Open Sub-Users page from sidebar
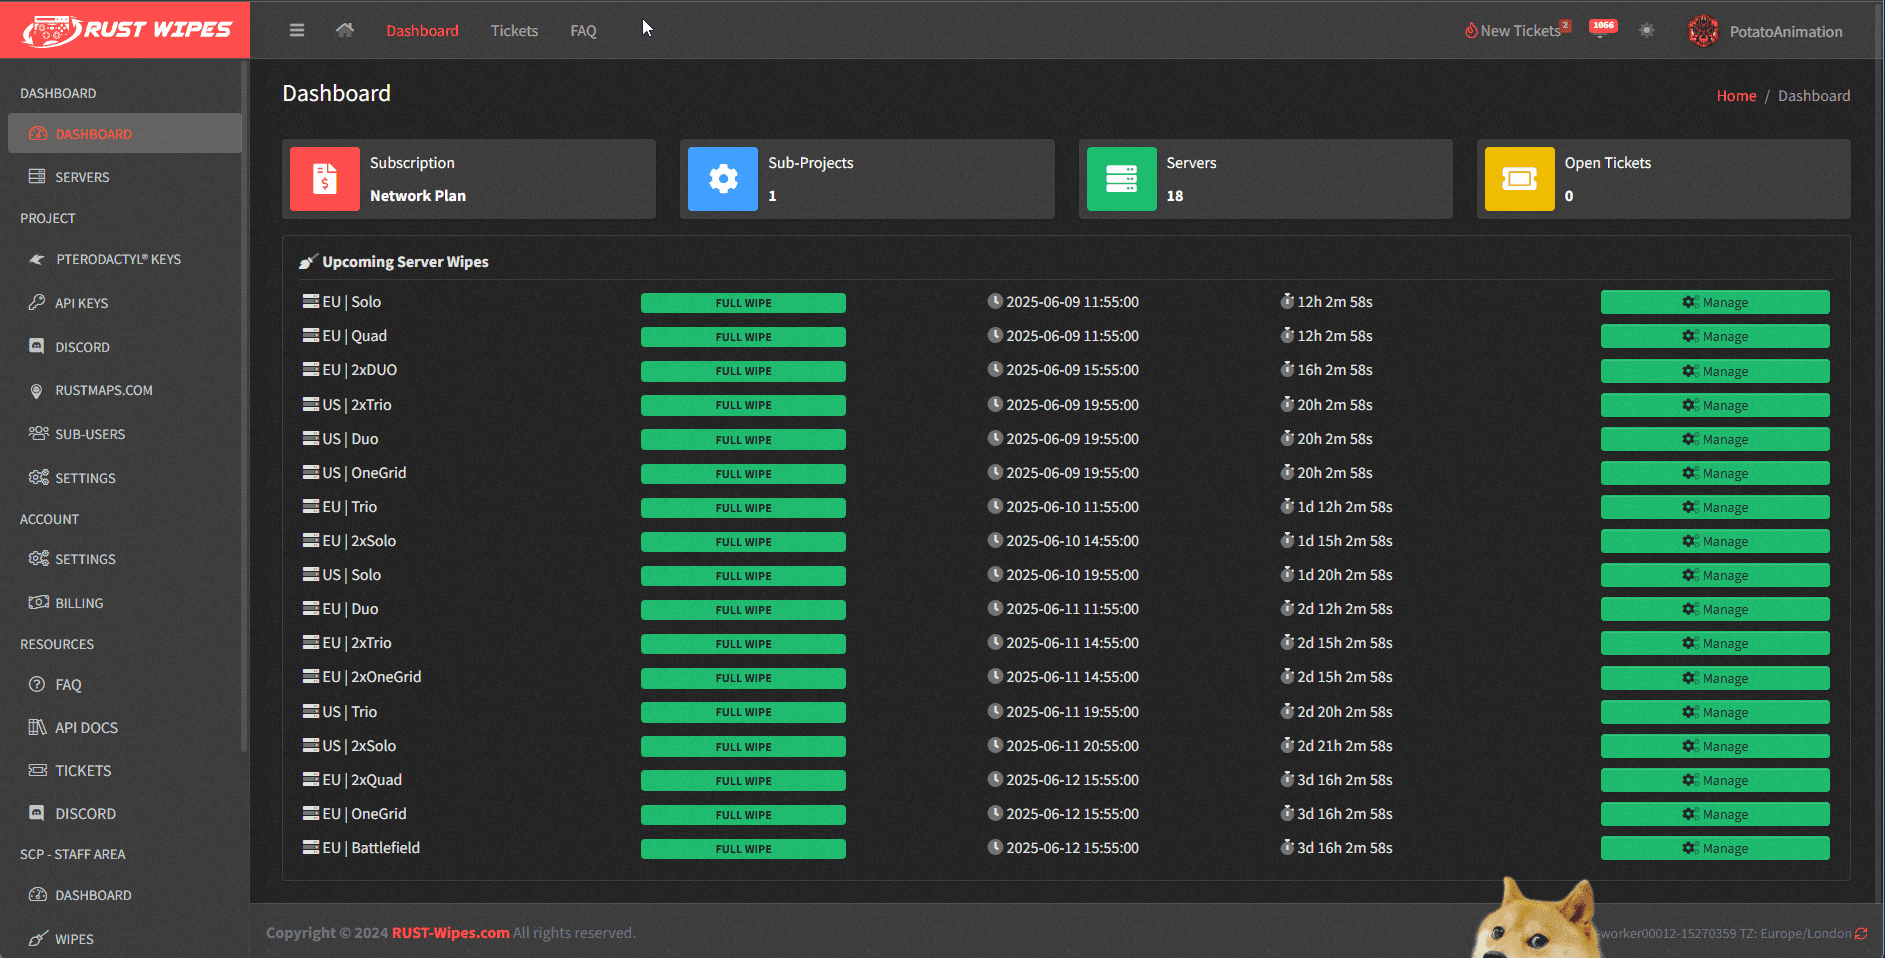Image resolution: width=1885 pixels, height=958 pixels. tap(90, 434)
